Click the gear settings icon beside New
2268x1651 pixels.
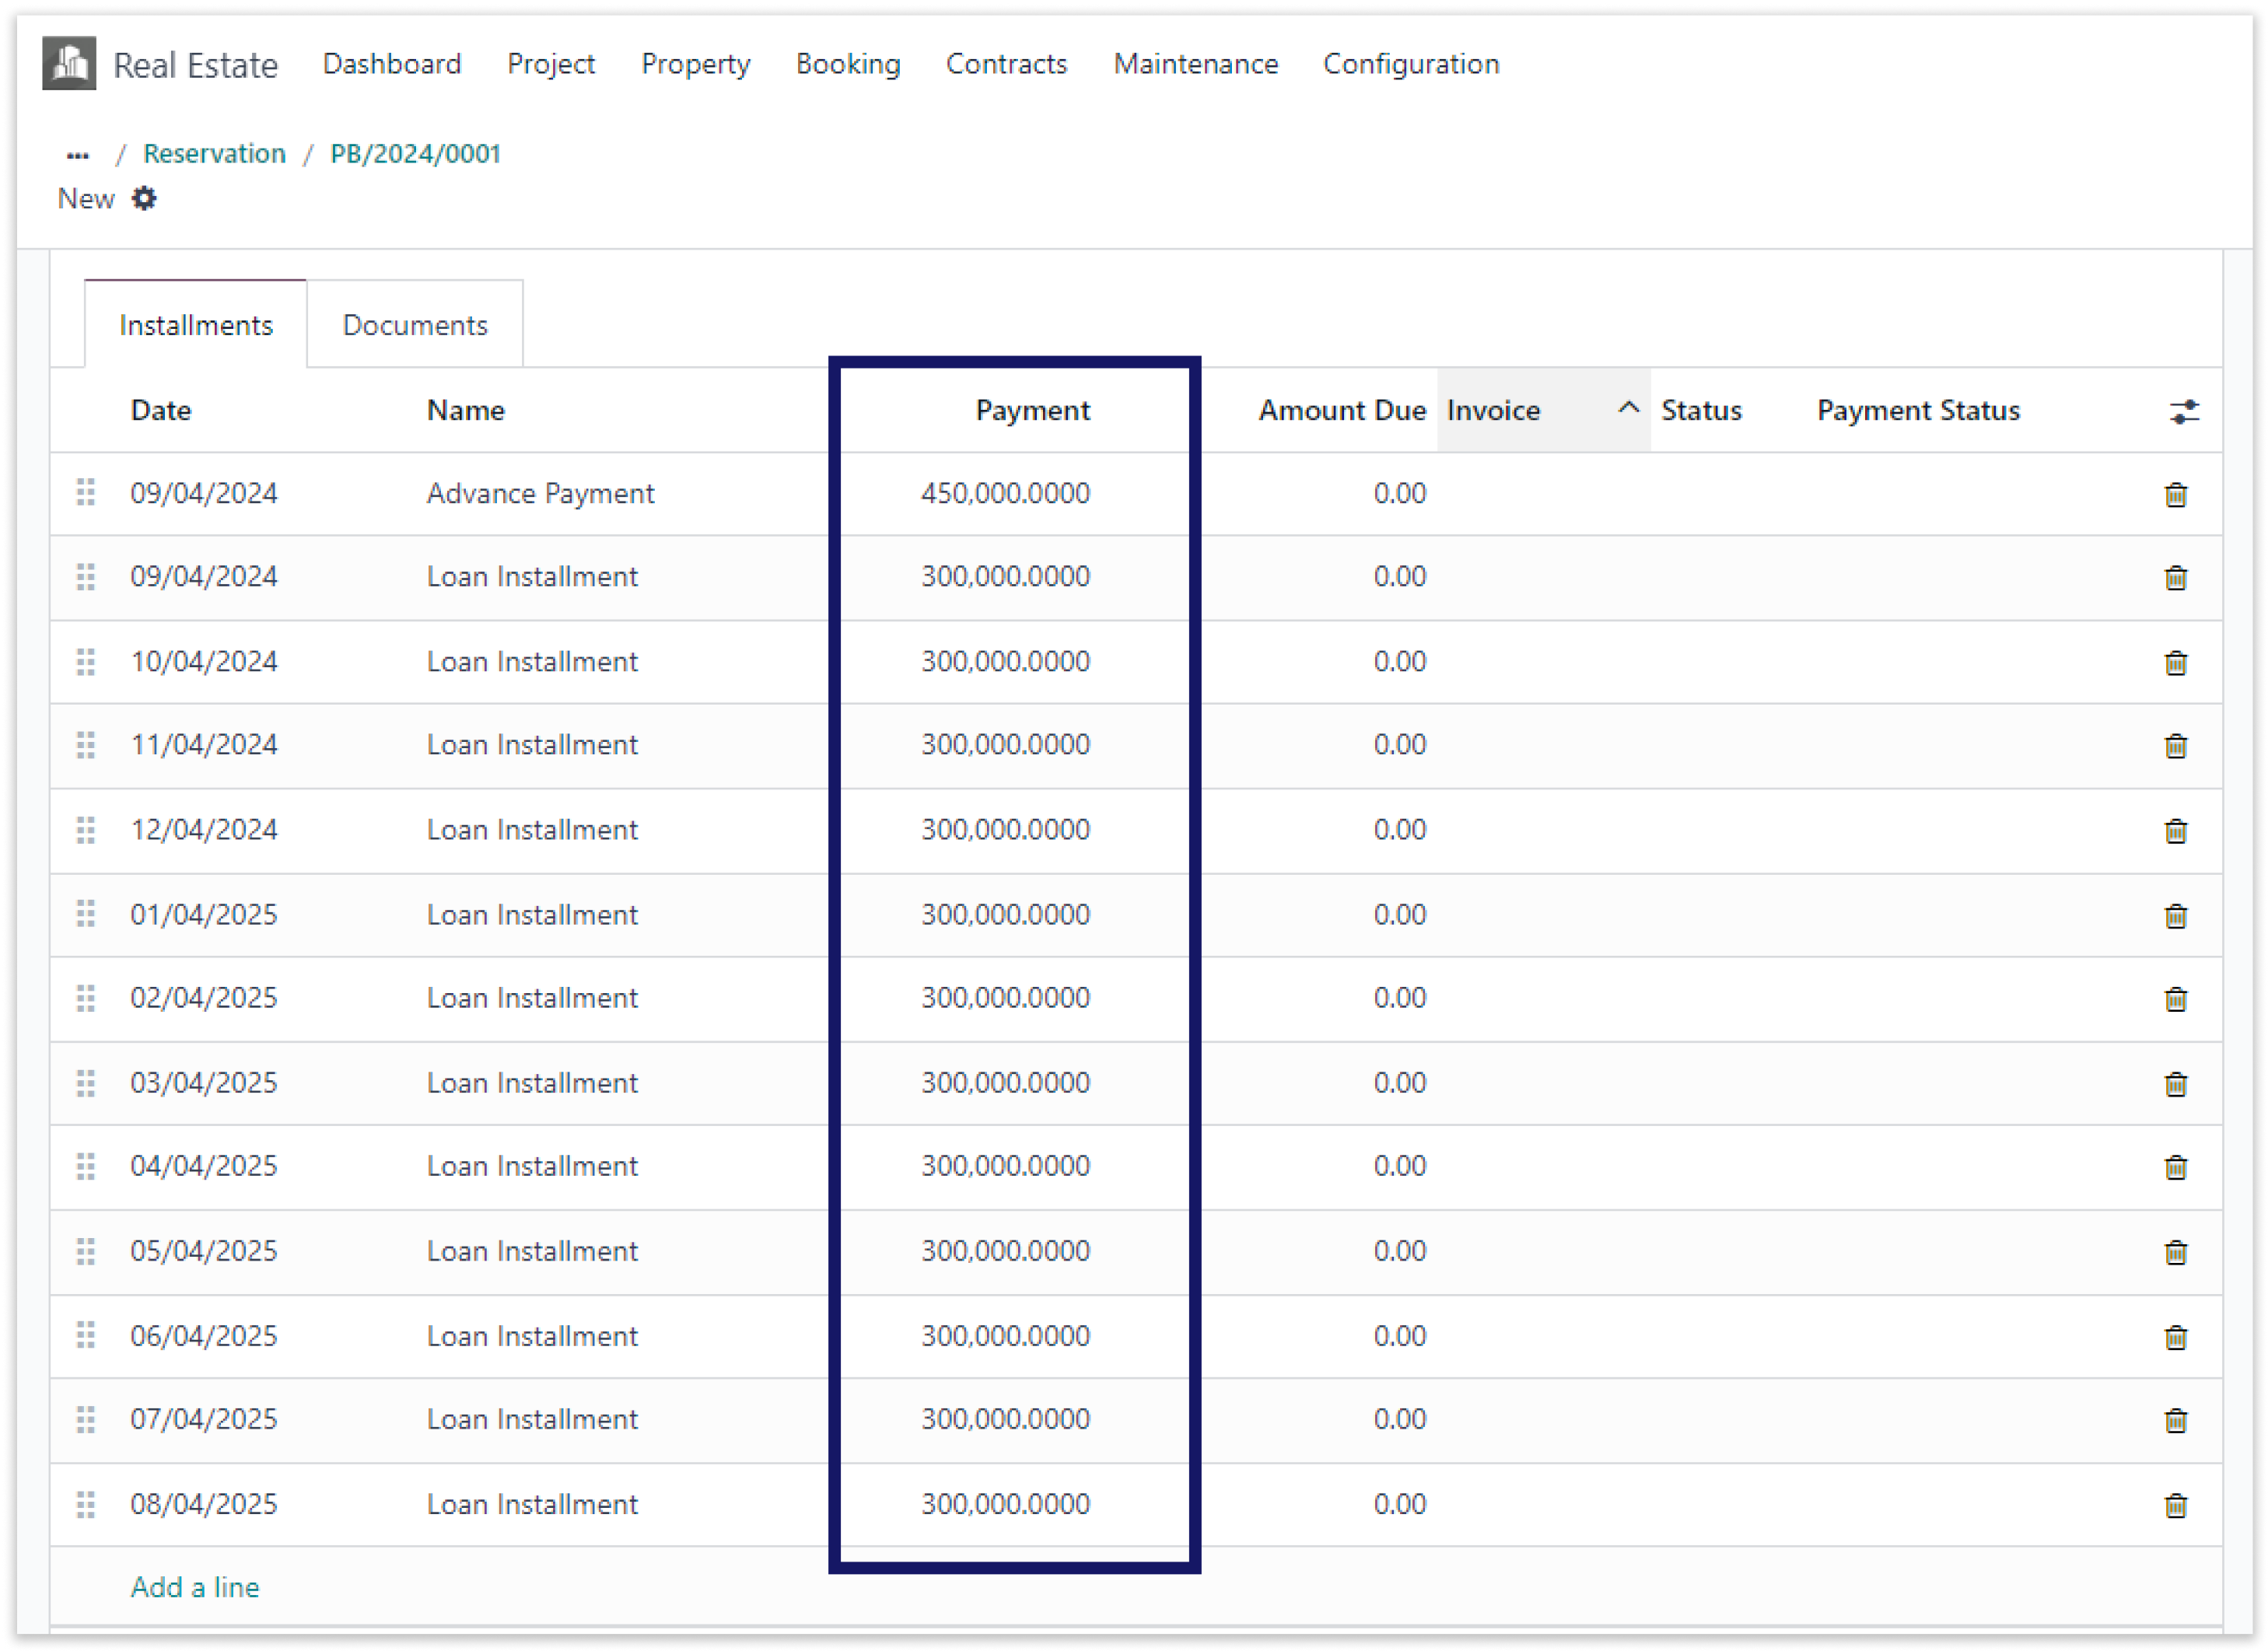click(144, 198)
